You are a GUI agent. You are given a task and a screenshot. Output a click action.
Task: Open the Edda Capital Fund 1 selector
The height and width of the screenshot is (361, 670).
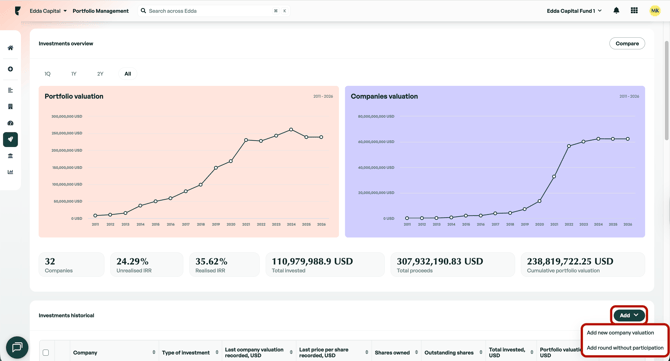point(574,11)
